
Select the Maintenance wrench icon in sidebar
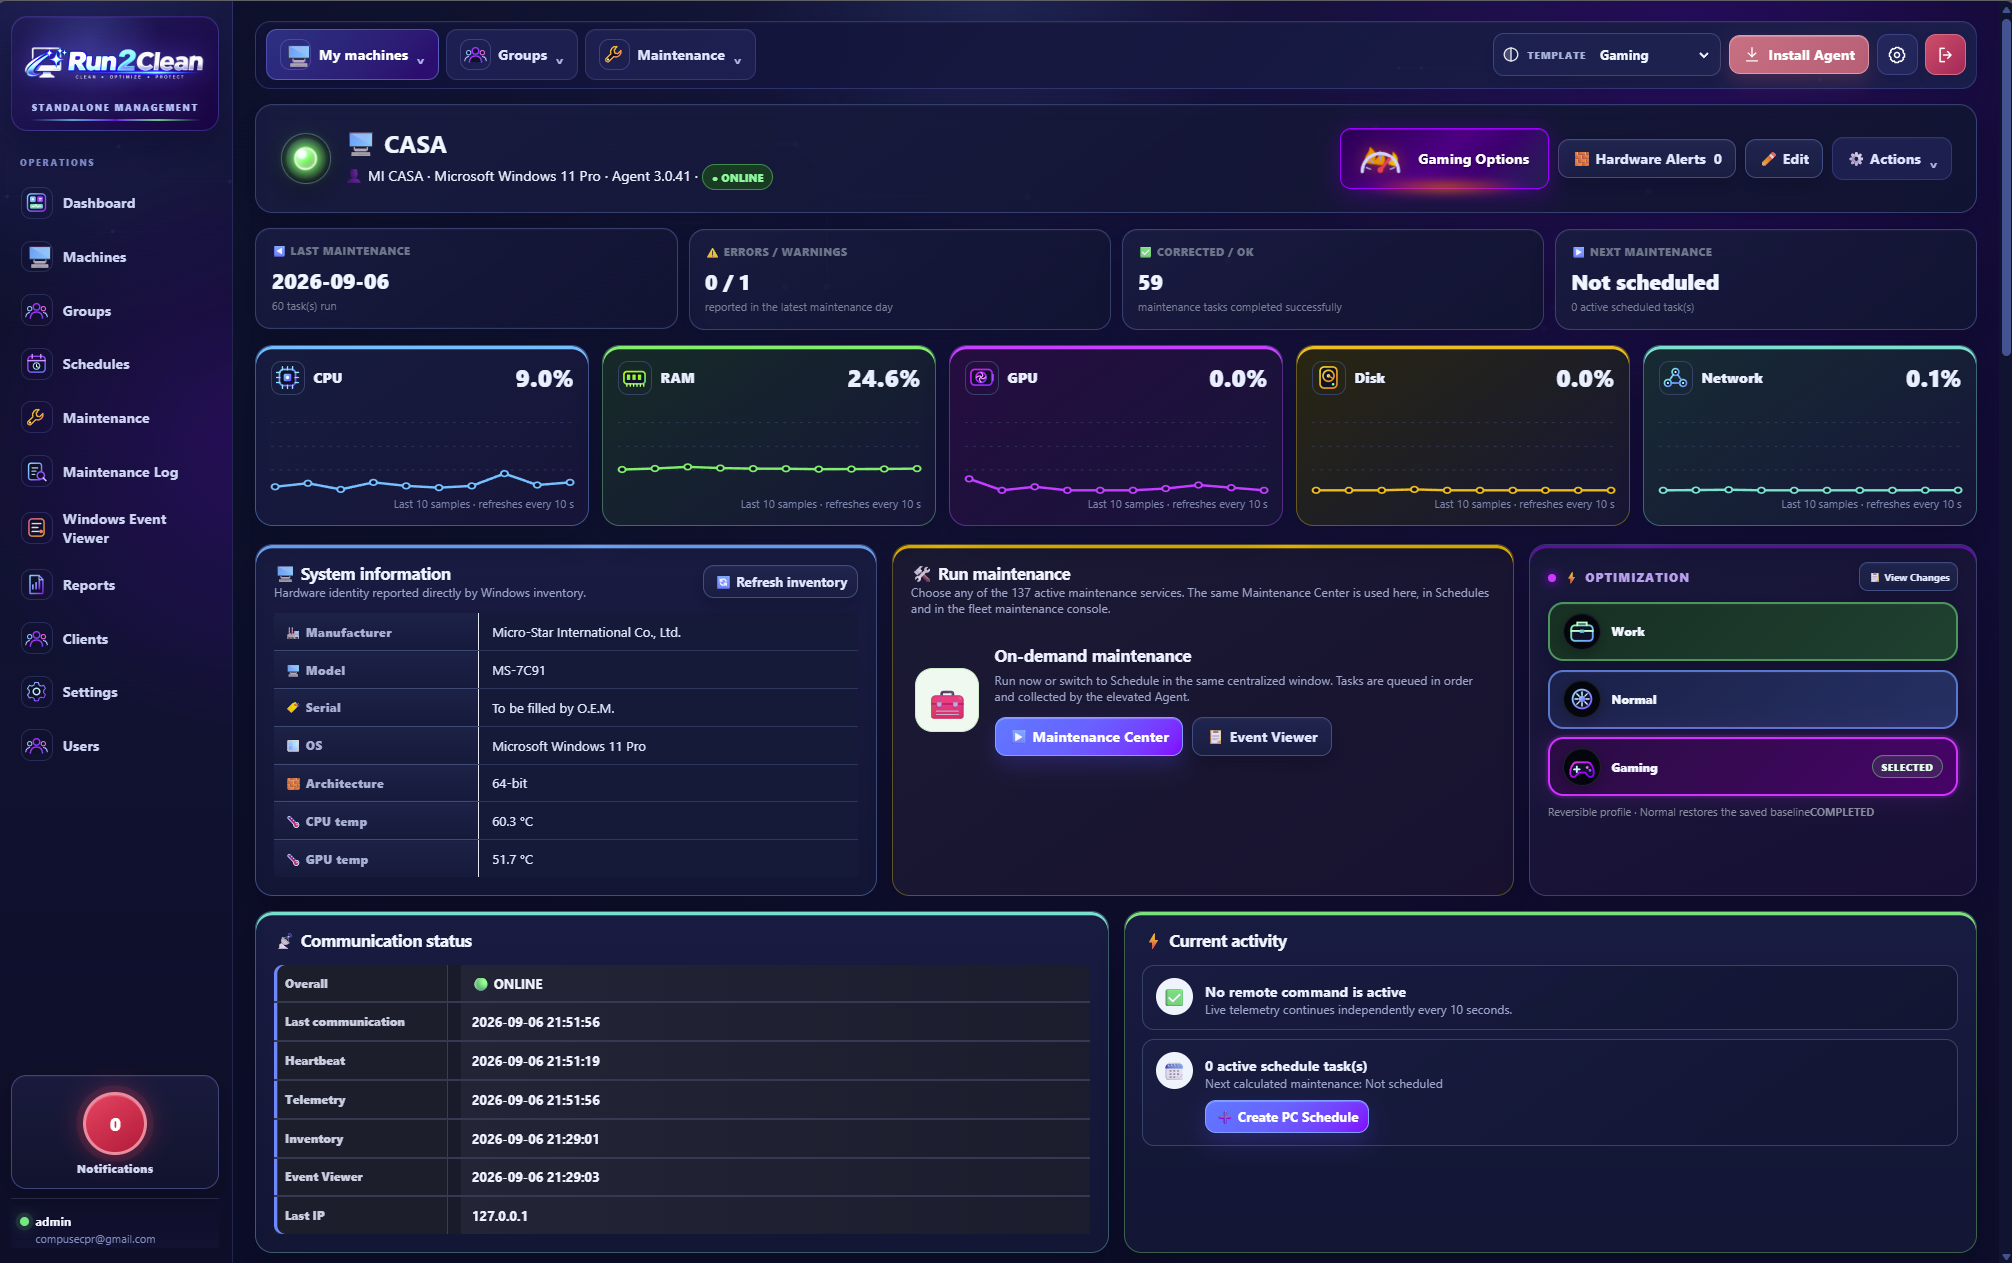(37, 418)
